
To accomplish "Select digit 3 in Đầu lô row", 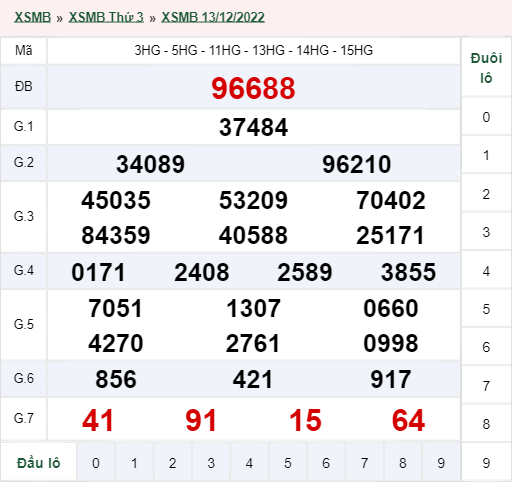I will [x=211, y=463].
